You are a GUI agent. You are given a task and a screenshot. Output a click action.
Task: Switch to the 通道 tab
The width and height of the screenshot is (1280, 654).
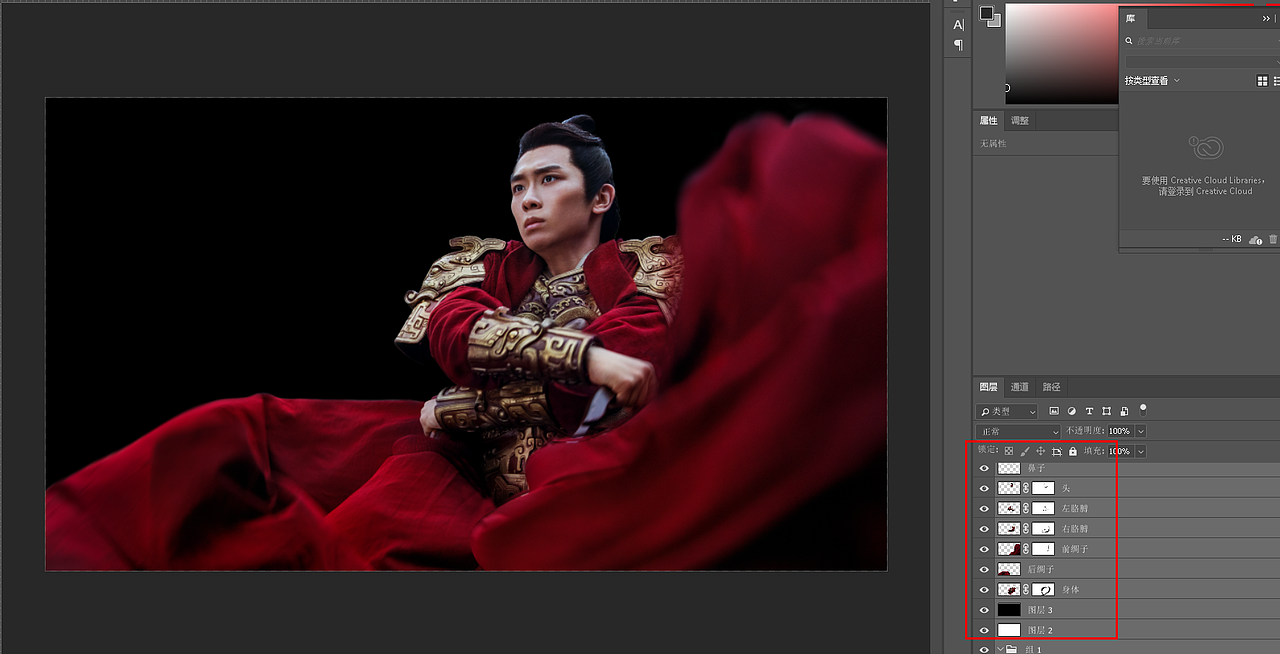[1019, 387]
